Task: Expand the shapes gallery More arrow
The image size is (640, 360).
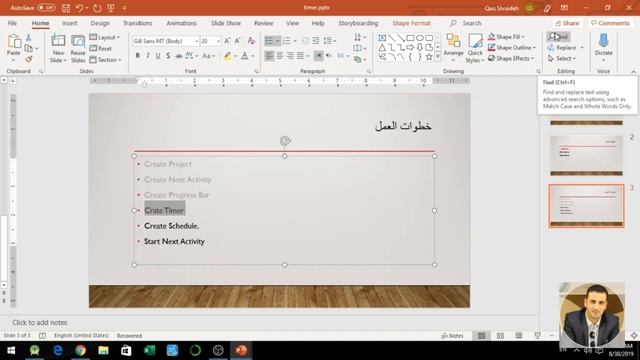Action: pos(438,58)
